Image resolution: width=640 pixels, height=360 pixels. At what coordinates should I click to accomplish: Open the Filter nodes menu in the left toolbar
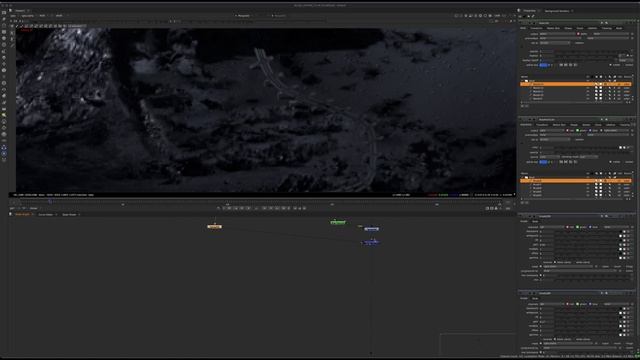point(4,45)
